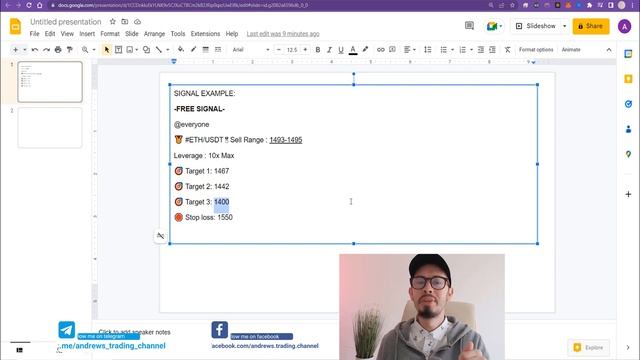Collapse the menus with the caret
640x360 pixels.
click(x=609, y=50)
